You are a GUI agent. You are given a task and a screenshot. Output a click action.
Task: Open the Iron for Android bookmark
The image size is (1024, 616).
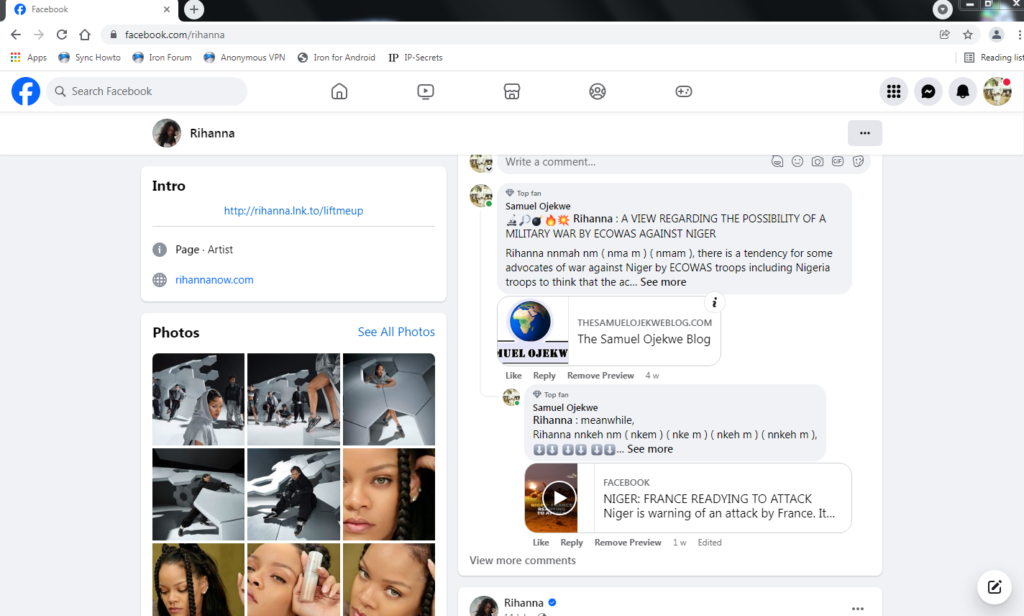click(336, 57)
